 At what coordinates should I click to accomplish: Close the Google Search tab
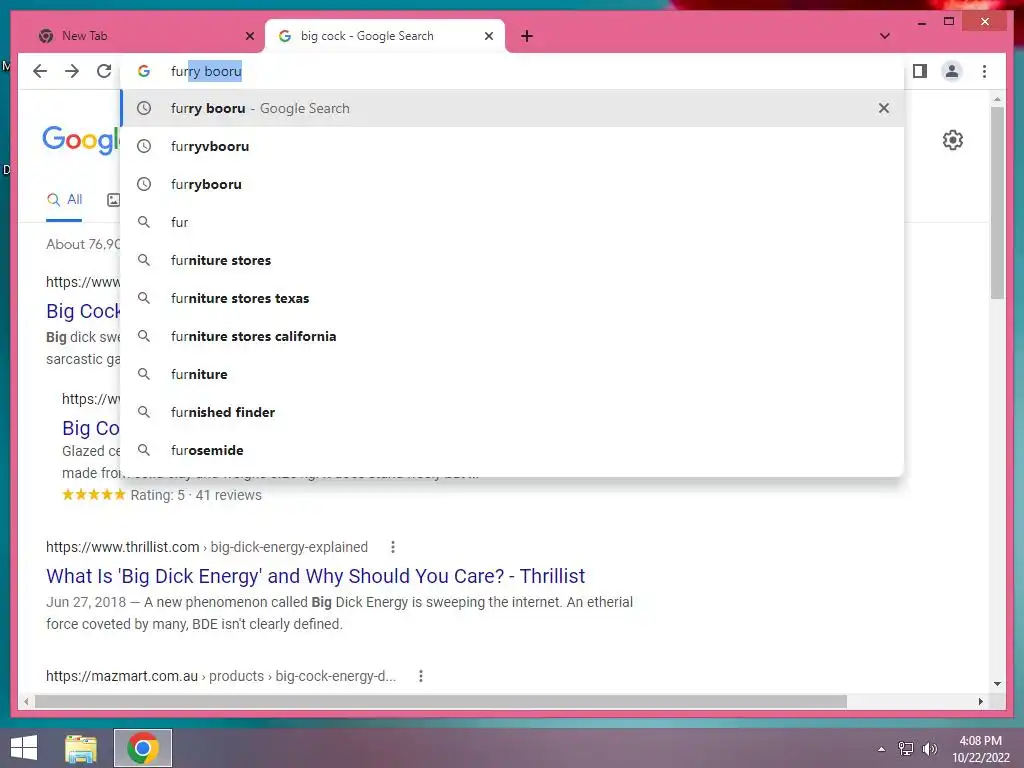pyautogui.click(x=488, y=36)
